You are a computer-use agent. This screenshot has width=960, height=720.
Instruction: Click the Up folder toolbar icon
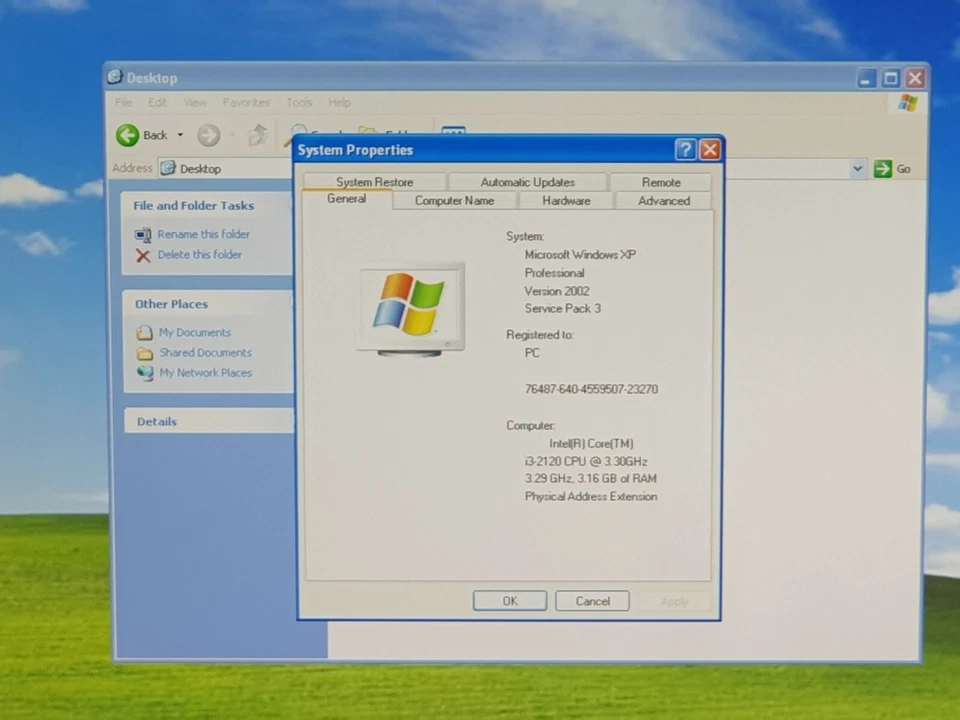tap(258, 135)
